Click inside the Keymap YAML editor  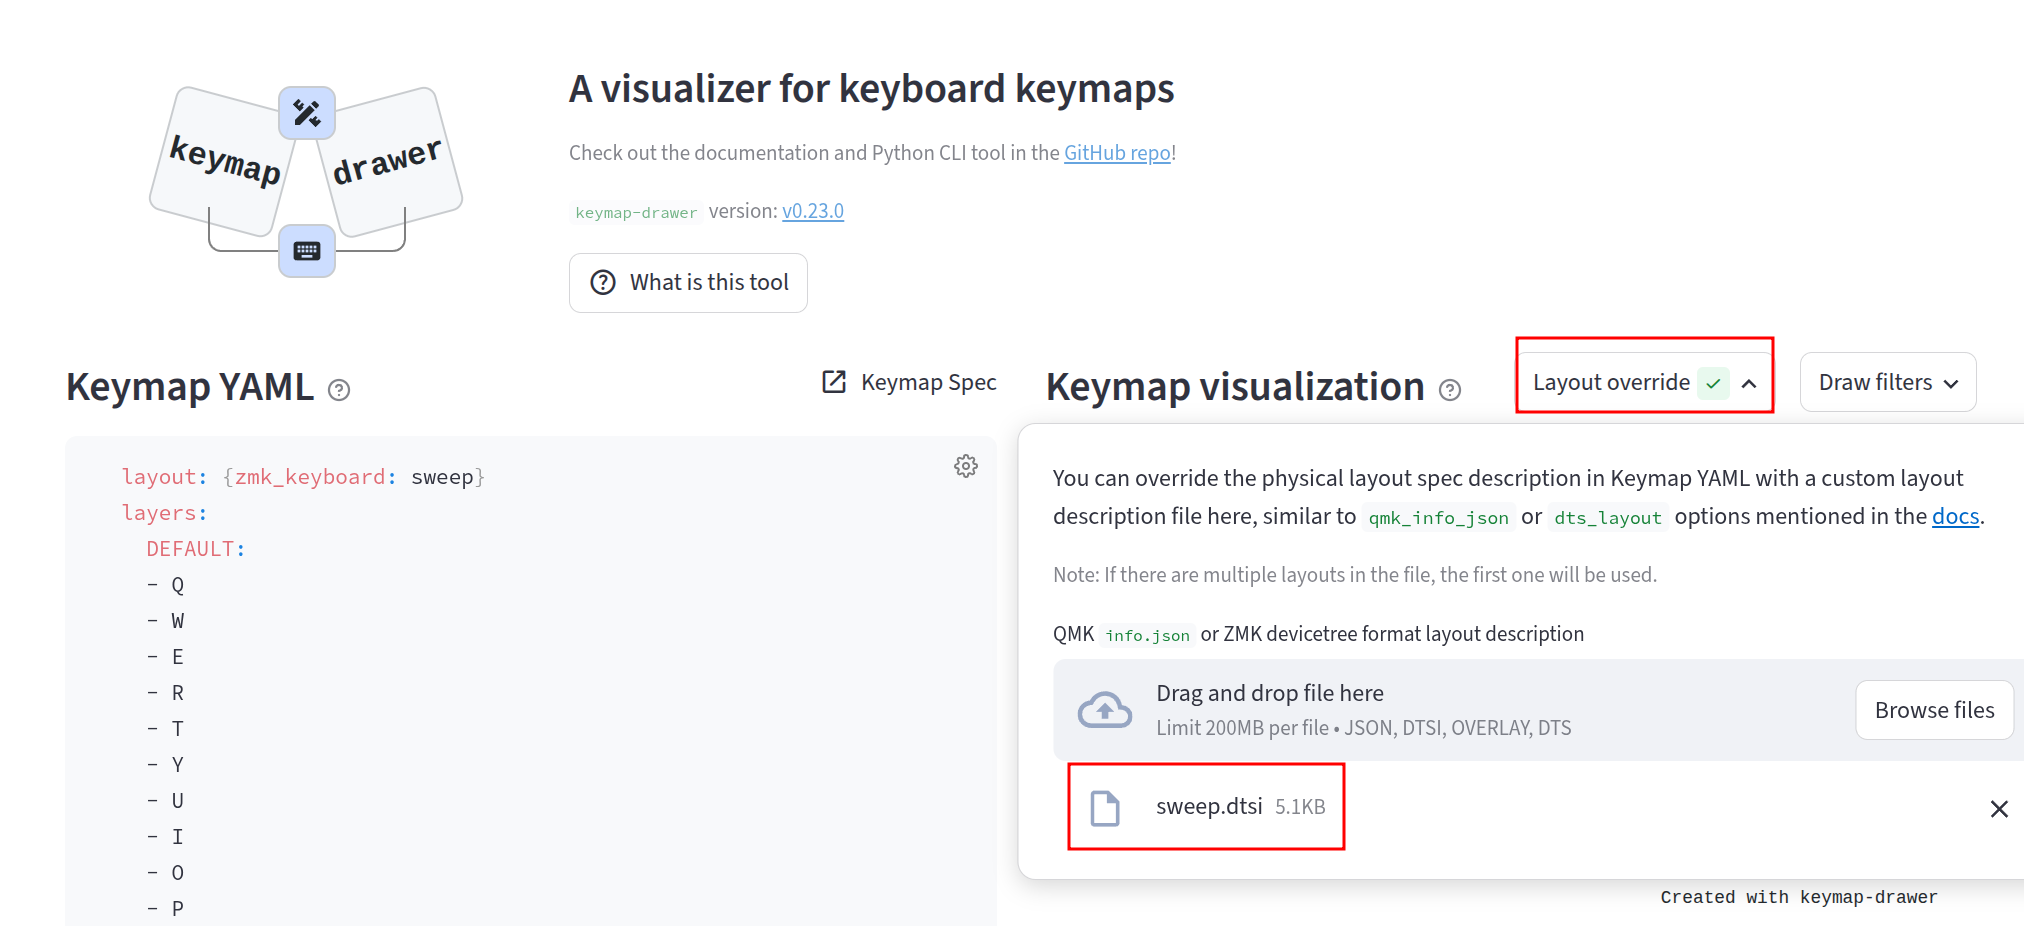(x=500, y=650)
